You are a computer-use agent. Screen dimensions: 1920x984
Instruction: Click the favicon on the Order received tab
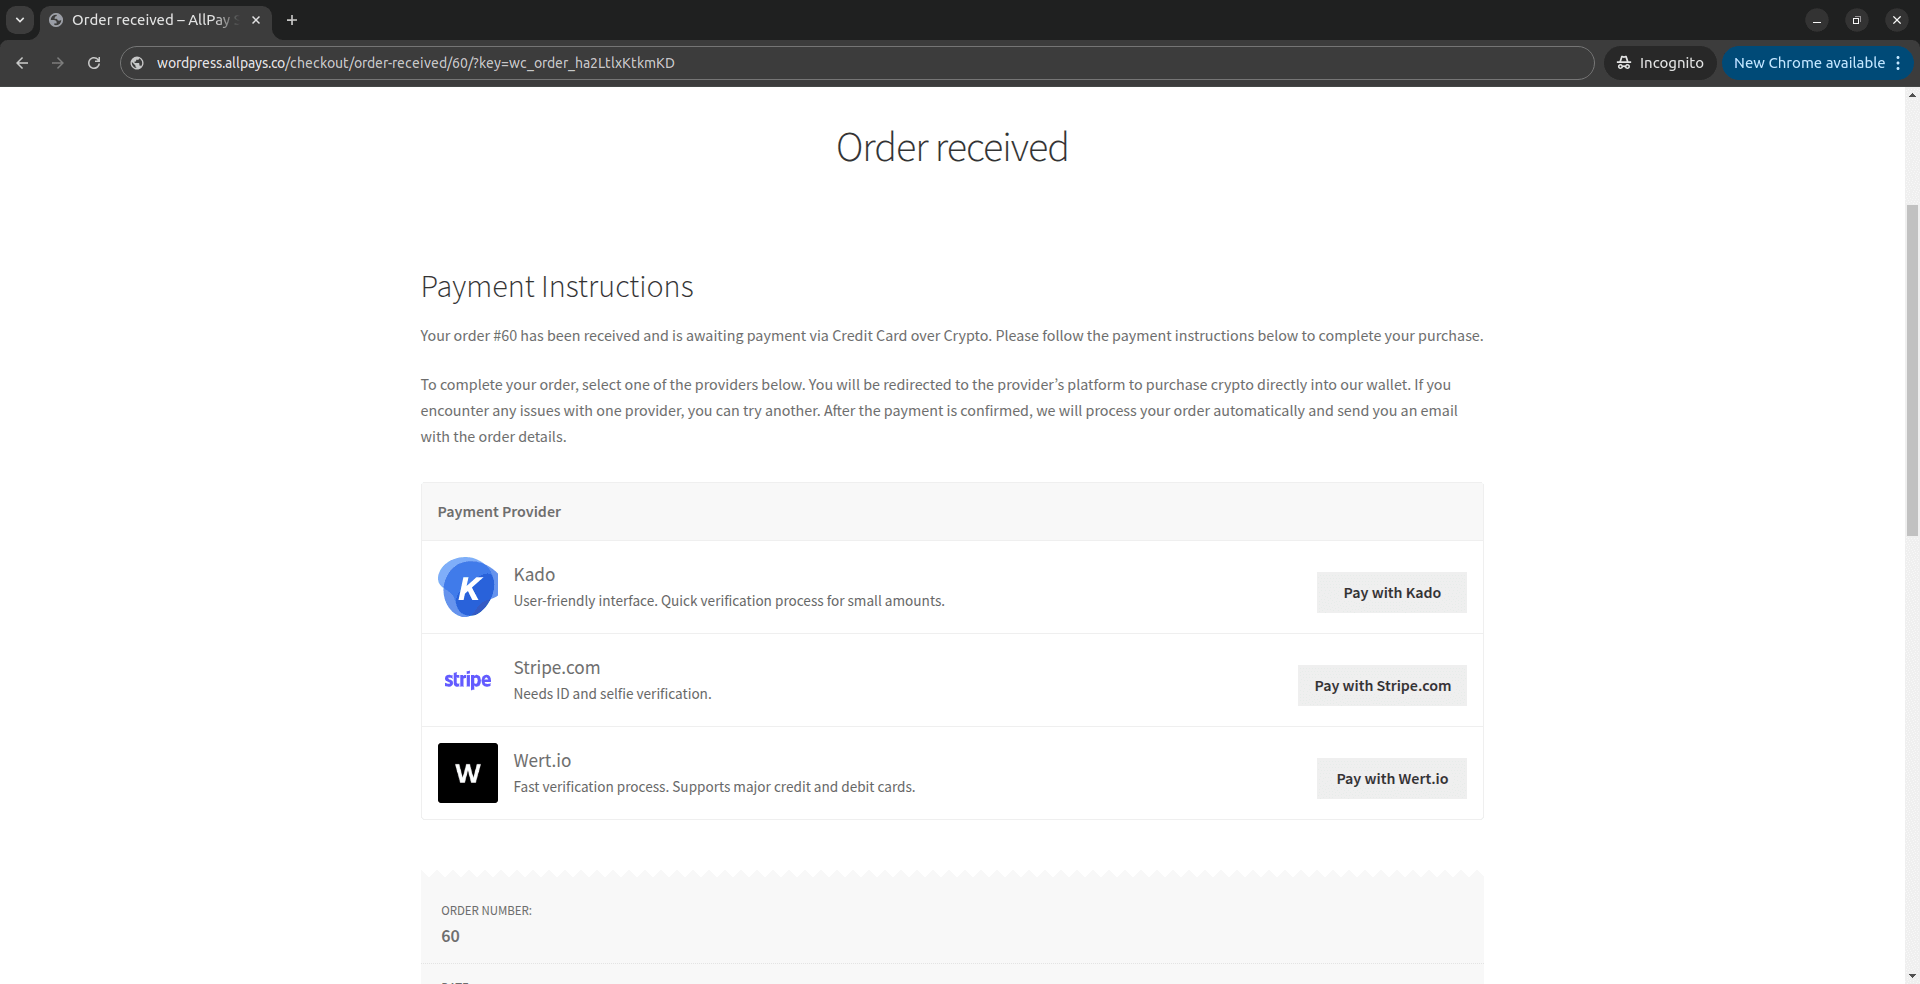(x=56, y=20)
